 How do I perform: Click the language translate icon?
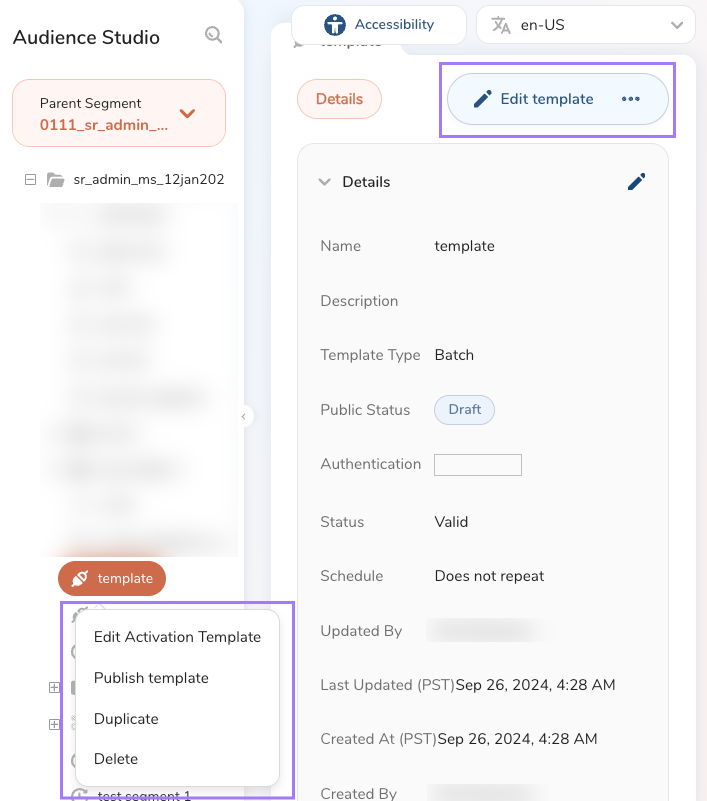(501, 25)
